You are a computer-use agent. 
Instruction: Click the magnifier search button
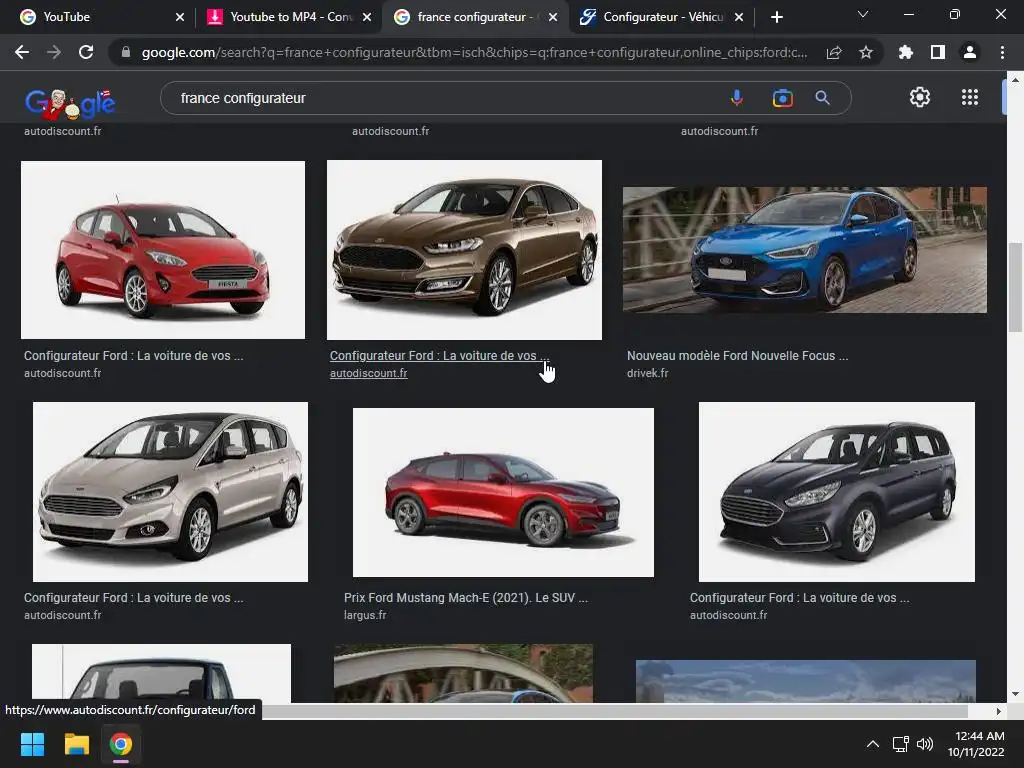[822, 98]
